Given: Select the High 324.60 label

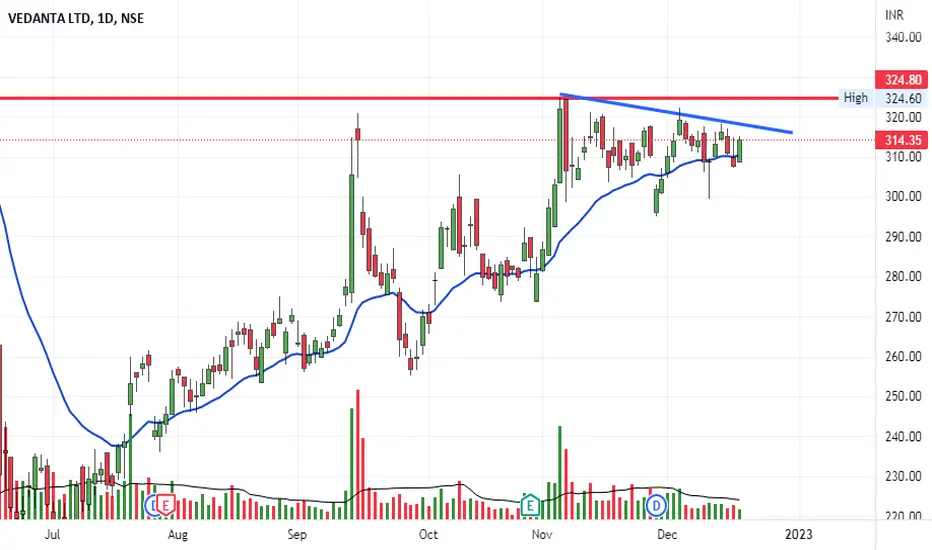Looking at the screenshot, I should coord(884,98).
